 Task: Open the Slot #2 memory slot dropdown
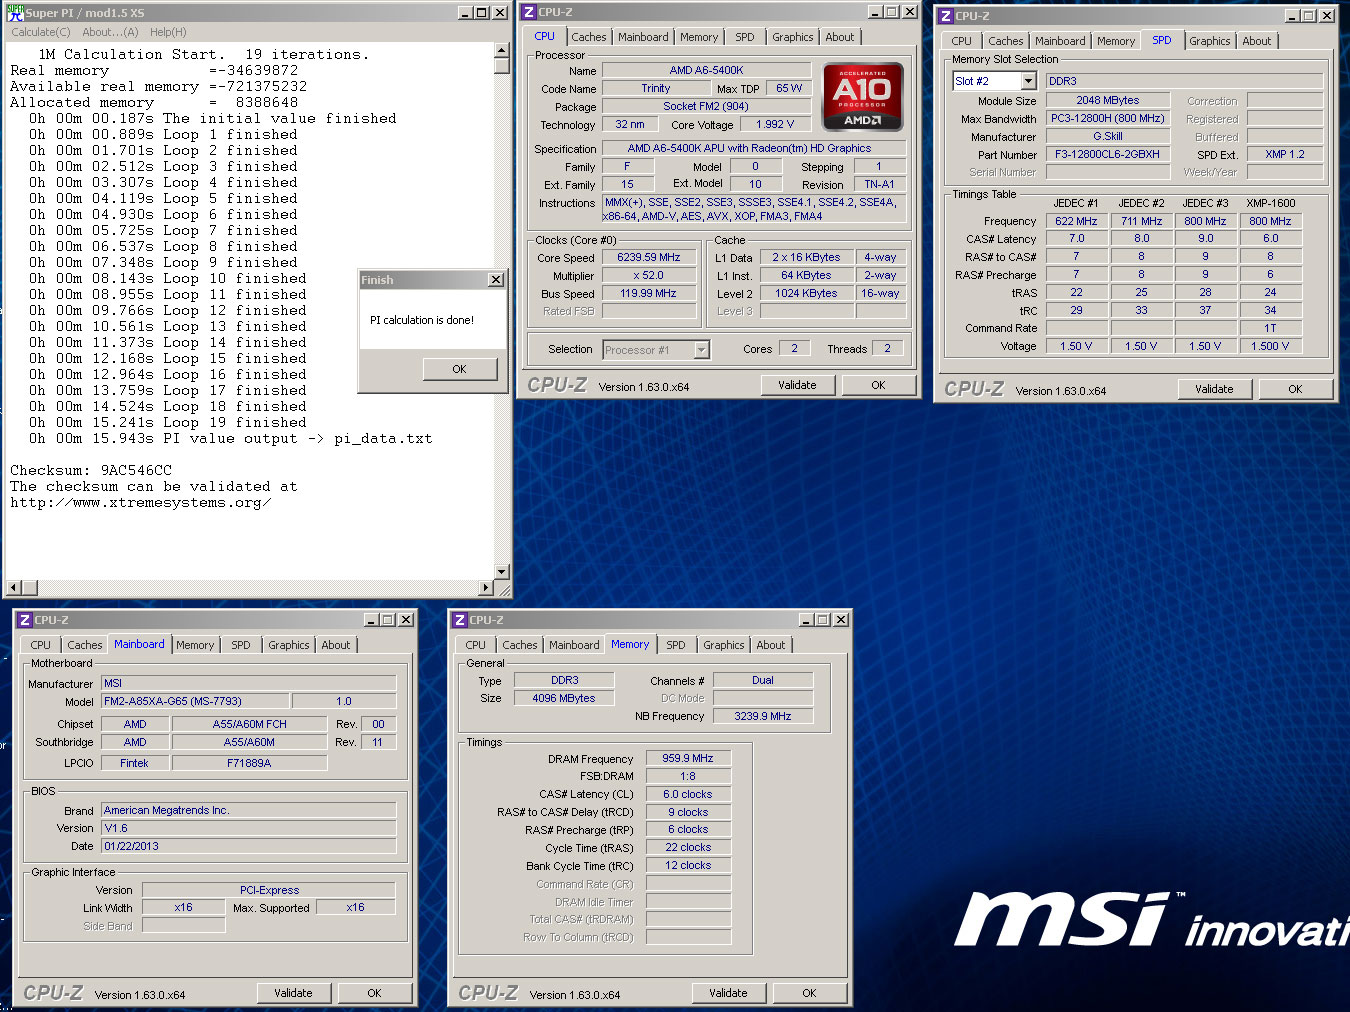(1028, 81)
